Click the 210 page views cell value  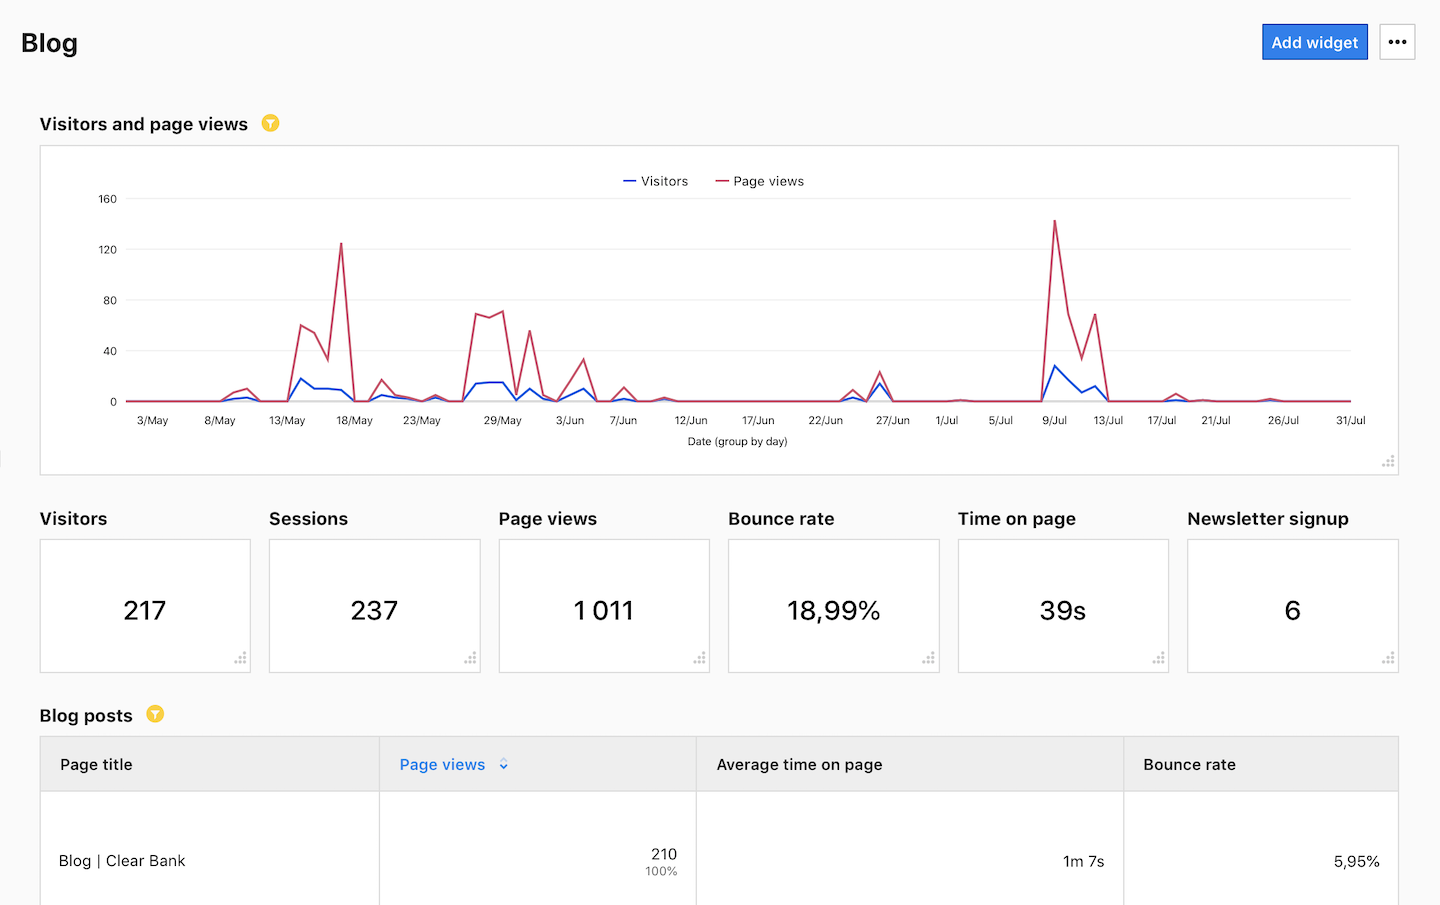[x=664, y=854]
